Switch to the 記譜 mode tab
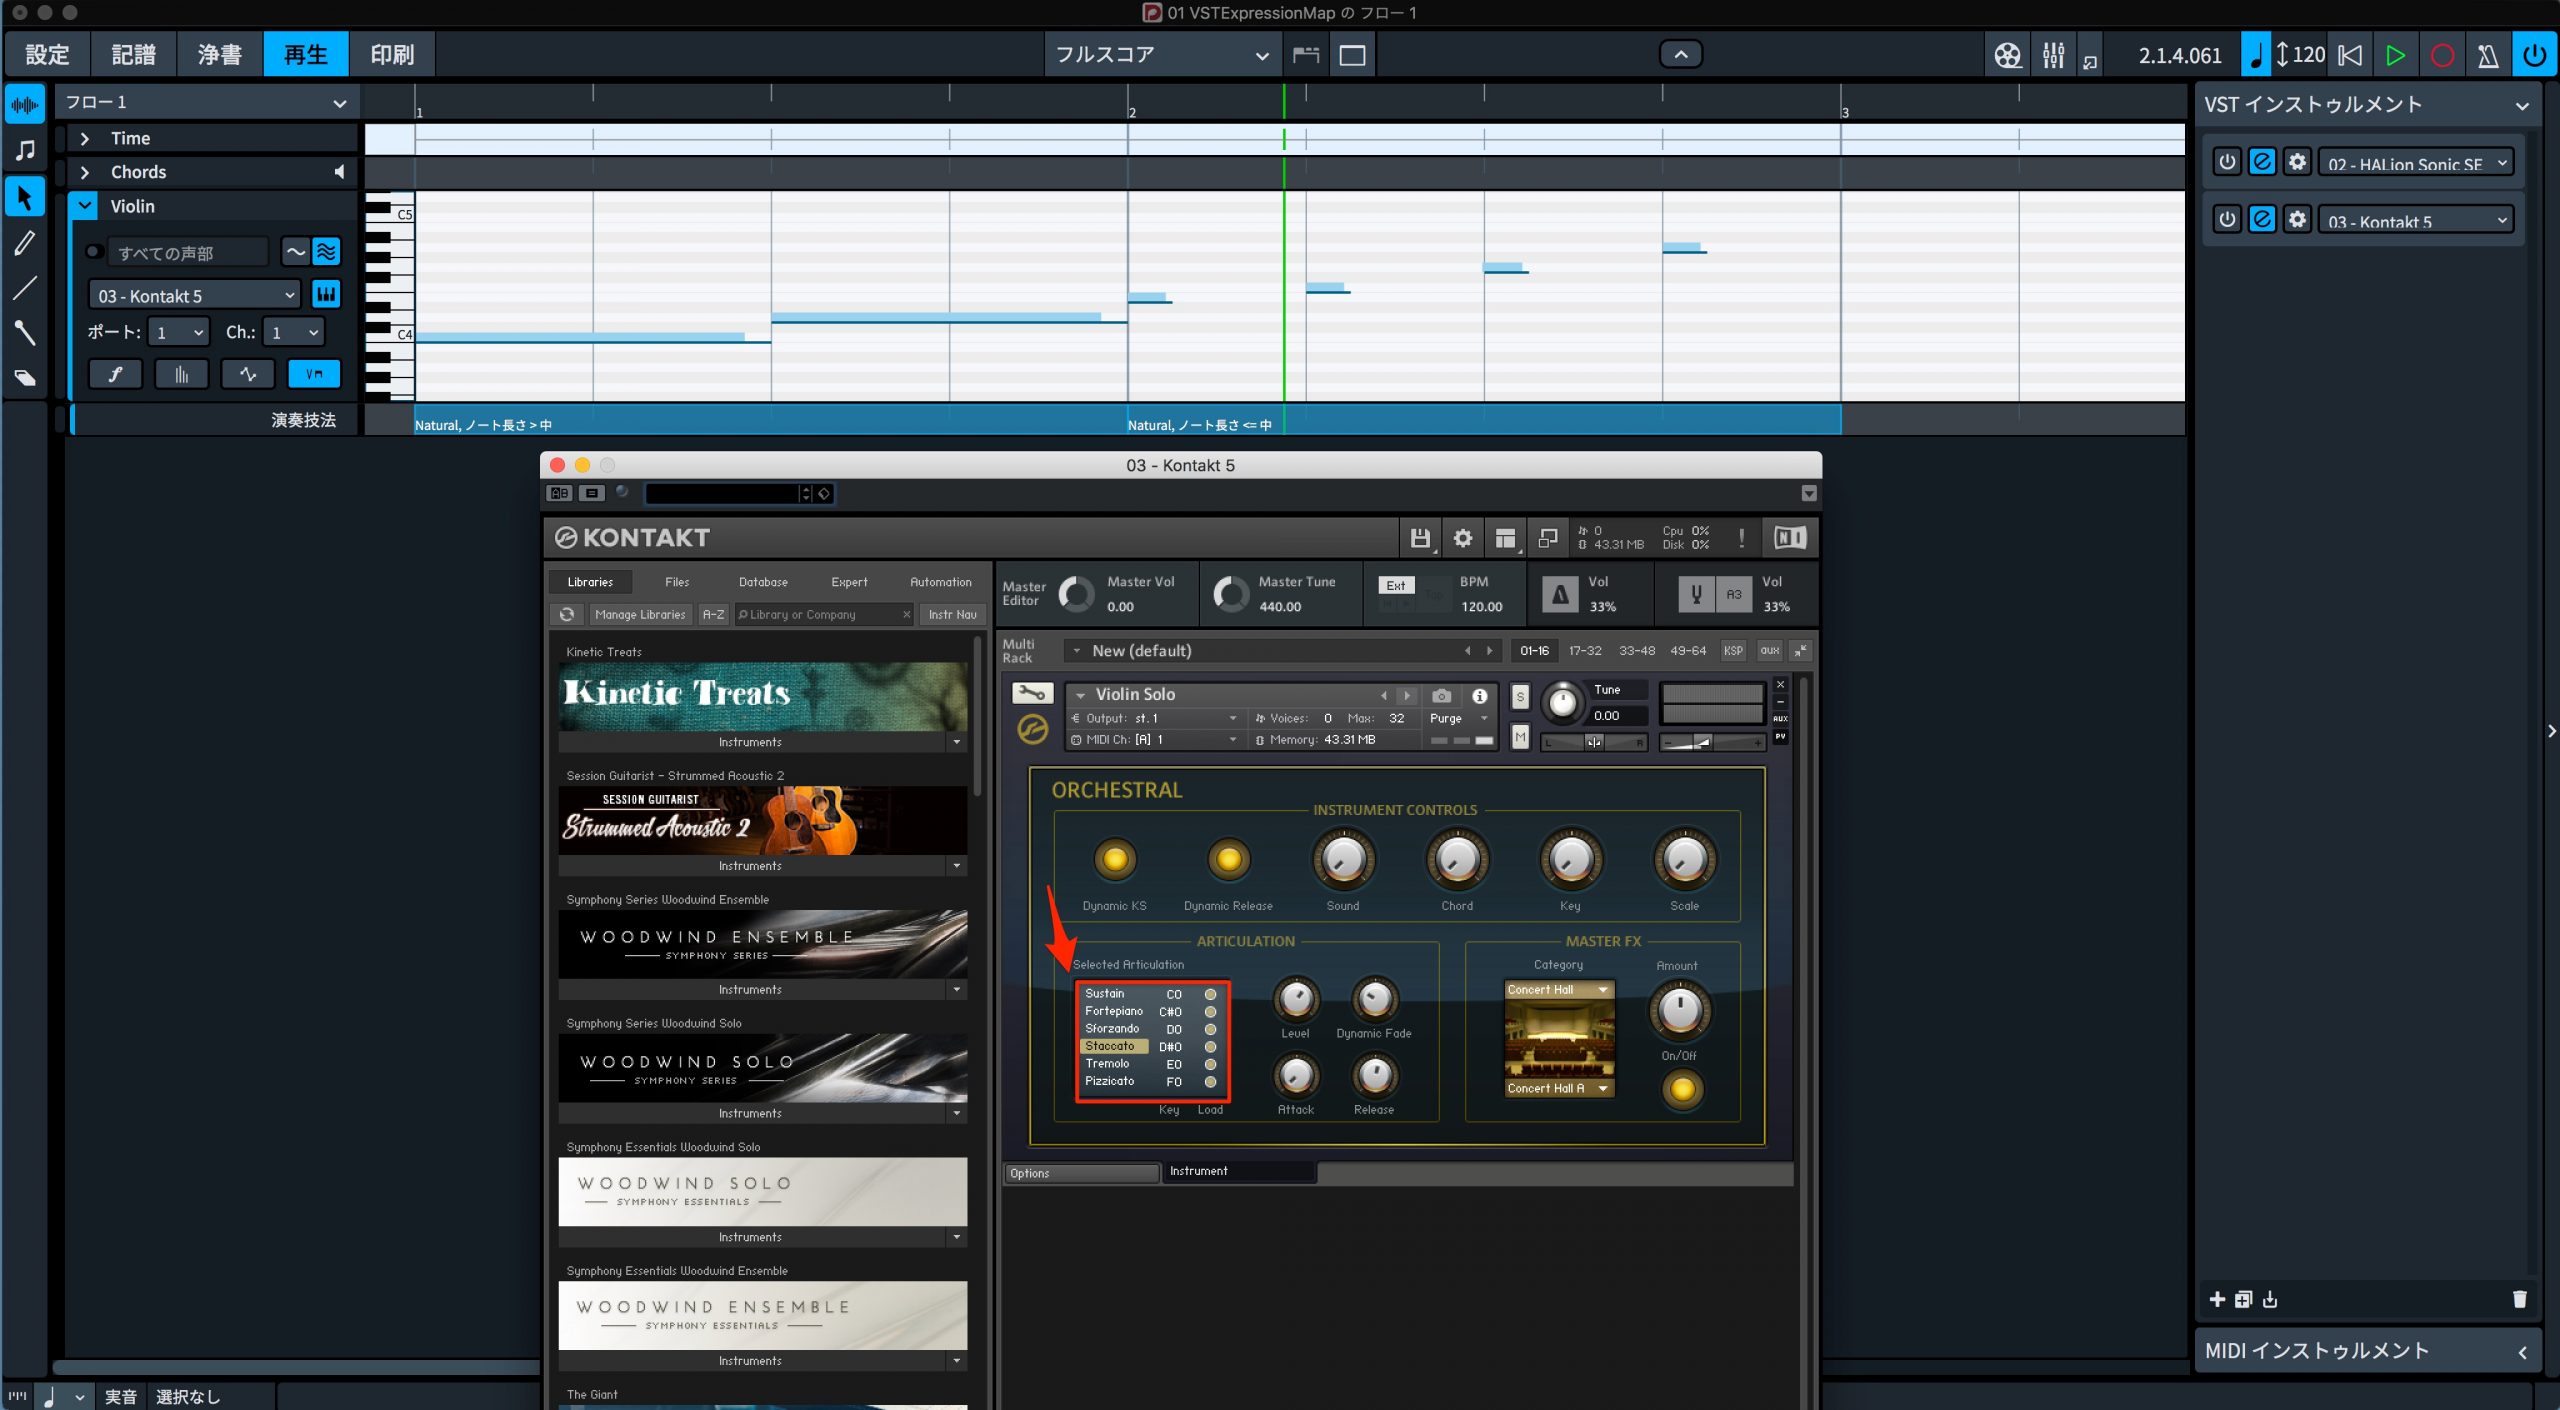The height and width of the screenshot is (1410, 2560). tap(133, 54)
